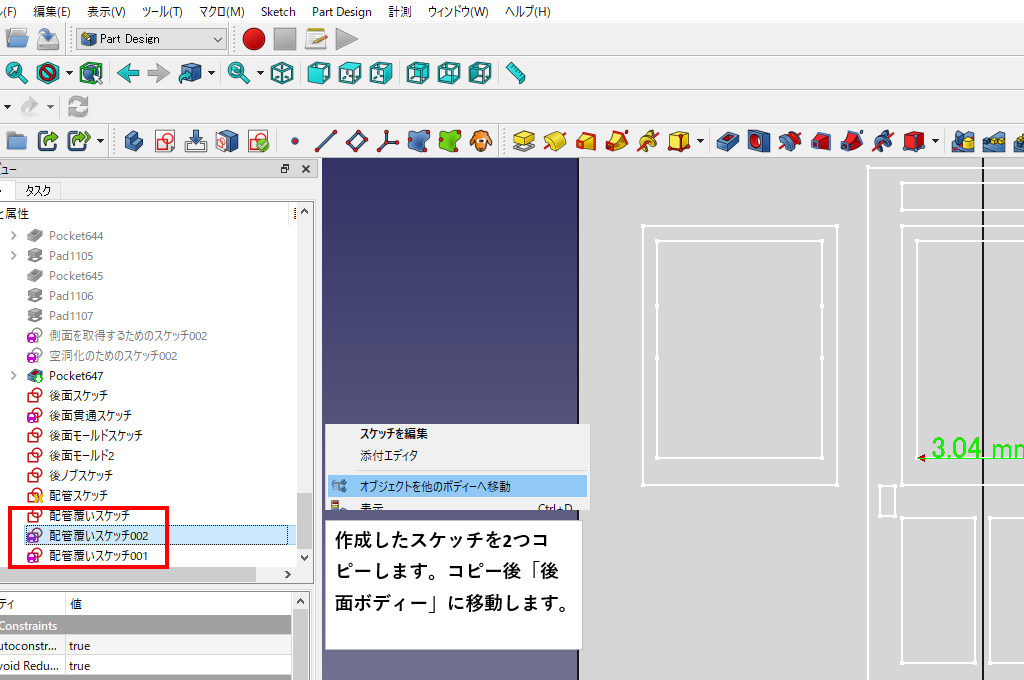1024x680 pixels.
Task: Click the Isometric view cube icon
Action: pyautogui.click(x=283, y=73)
